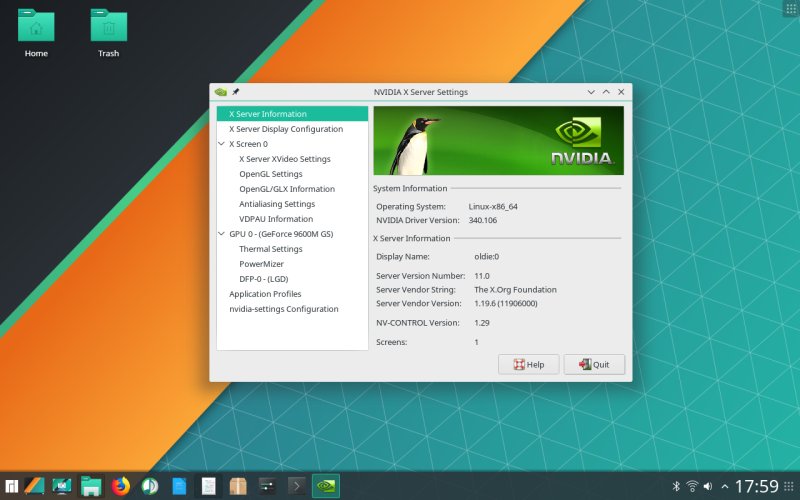Click the NV-CONTROL version value 1.29
800x500 pixels.
pyautogui.click(x=482, y=323)
